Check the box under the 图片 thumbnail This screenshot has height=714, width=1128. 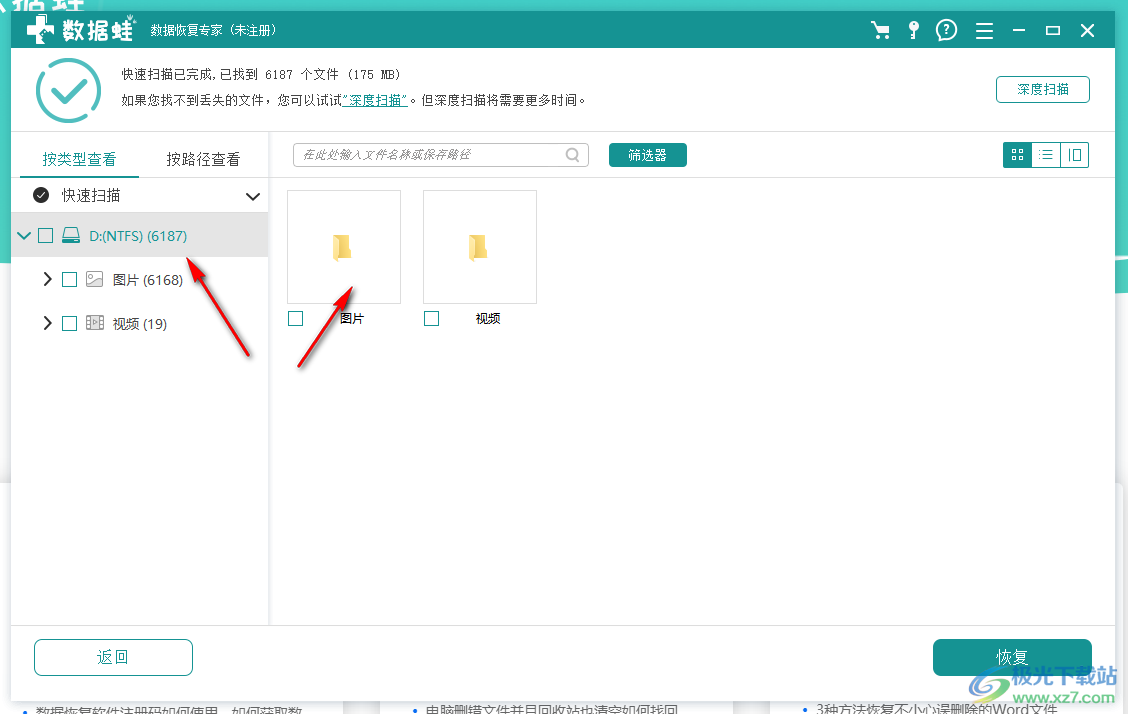pyautogui.click(x=295, y=319)
